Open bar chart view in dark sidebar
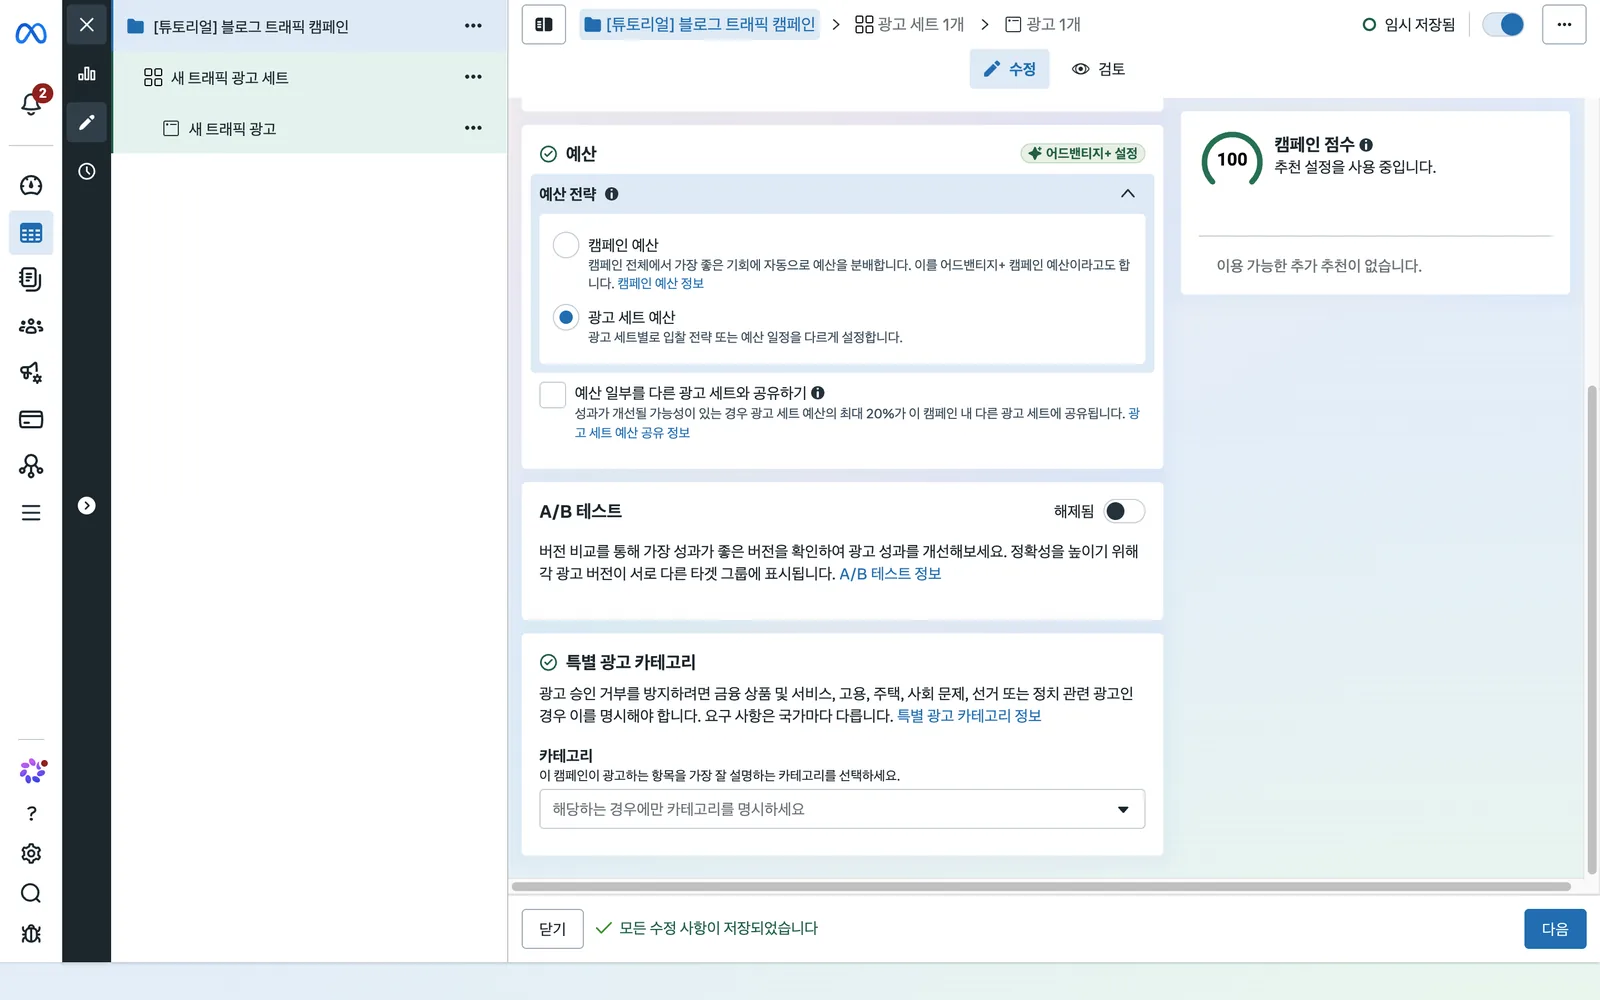This screenshot has height=1000, width=1600. [x=87, y=73]
